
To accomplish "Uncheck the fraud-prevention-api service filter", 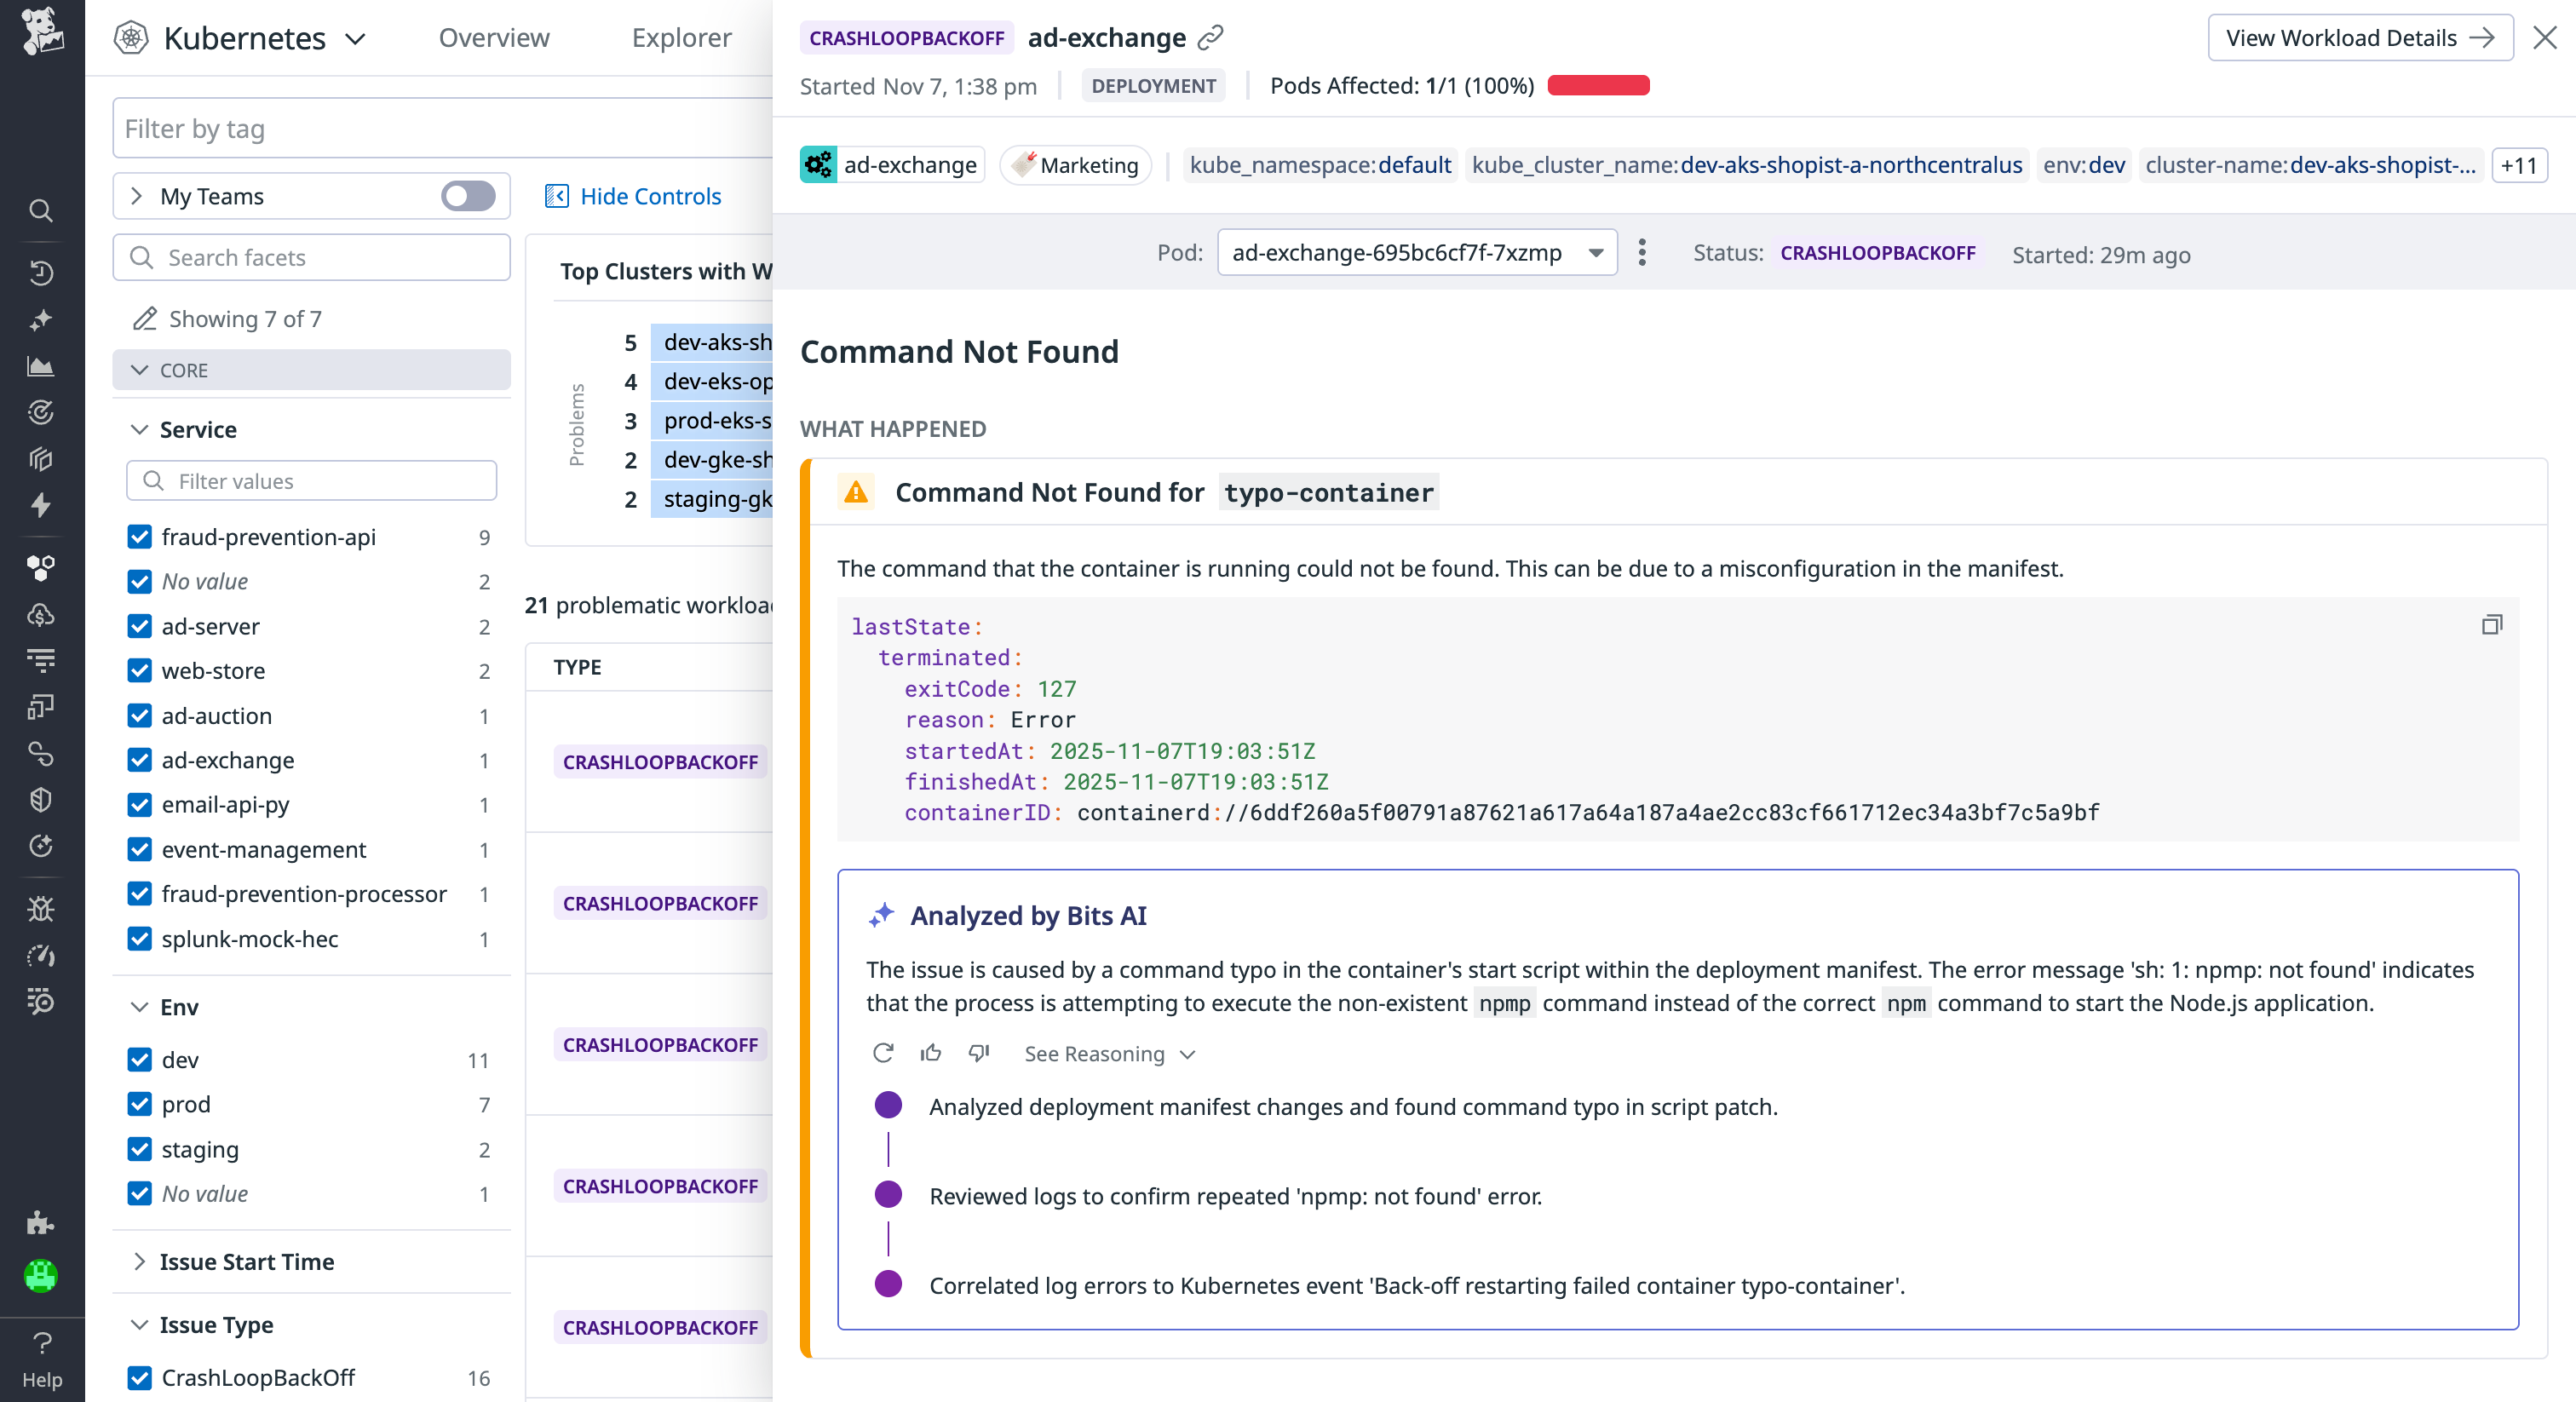I will (x=139, y=537).
